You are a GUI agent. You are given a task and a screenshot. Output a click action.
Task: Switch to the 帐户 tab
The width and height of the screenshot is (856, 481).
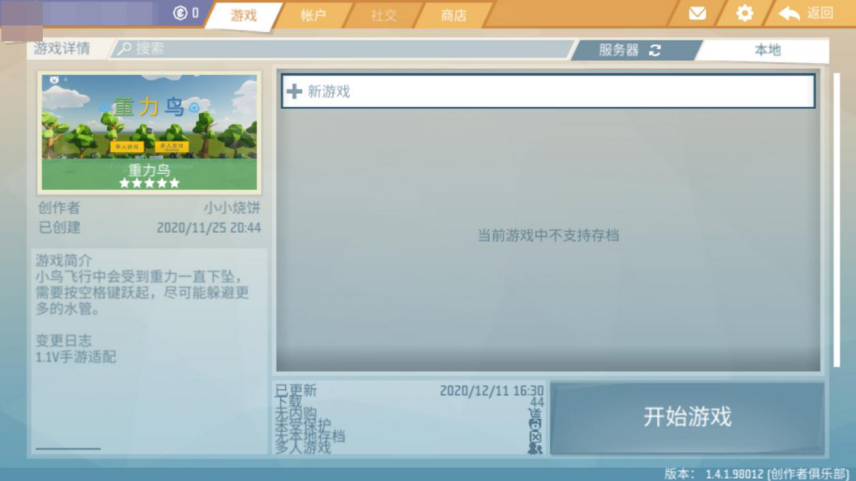[x=313, y=15]
